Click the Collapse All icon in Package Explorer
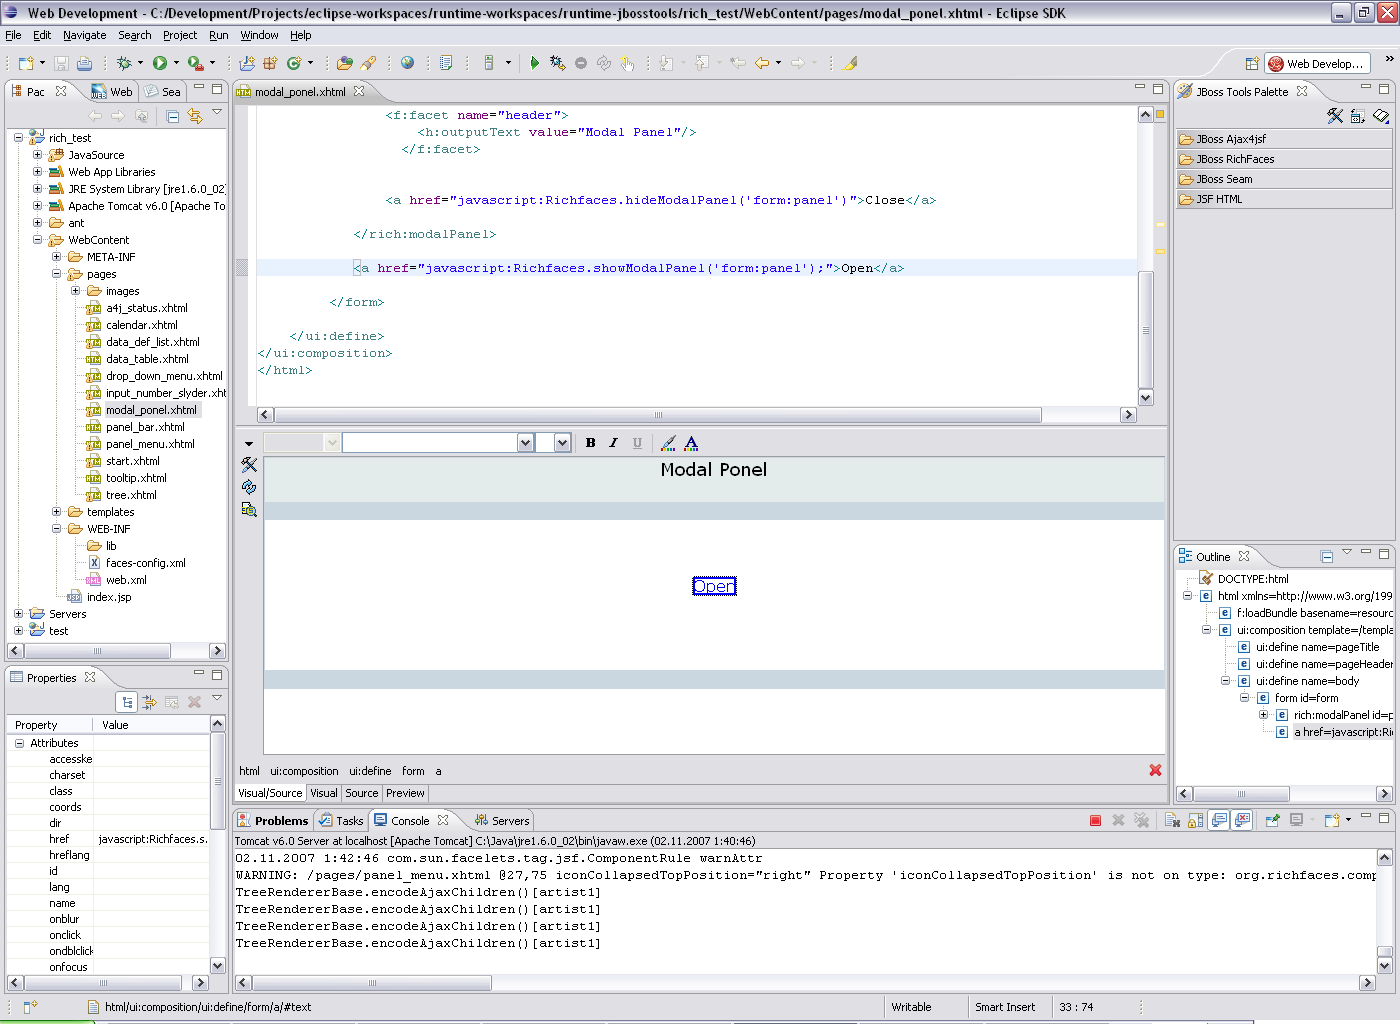Screen dimensions: 1400x1024 172,116
